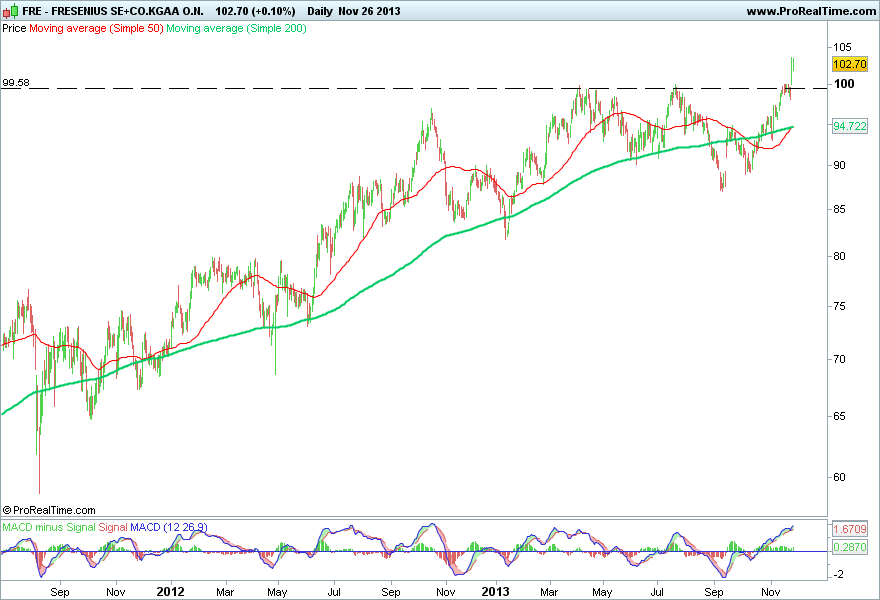Click the Daily timeframe label
Viewport: 880px width, 600px height.
pyautogui.click(x=320, y=11)
